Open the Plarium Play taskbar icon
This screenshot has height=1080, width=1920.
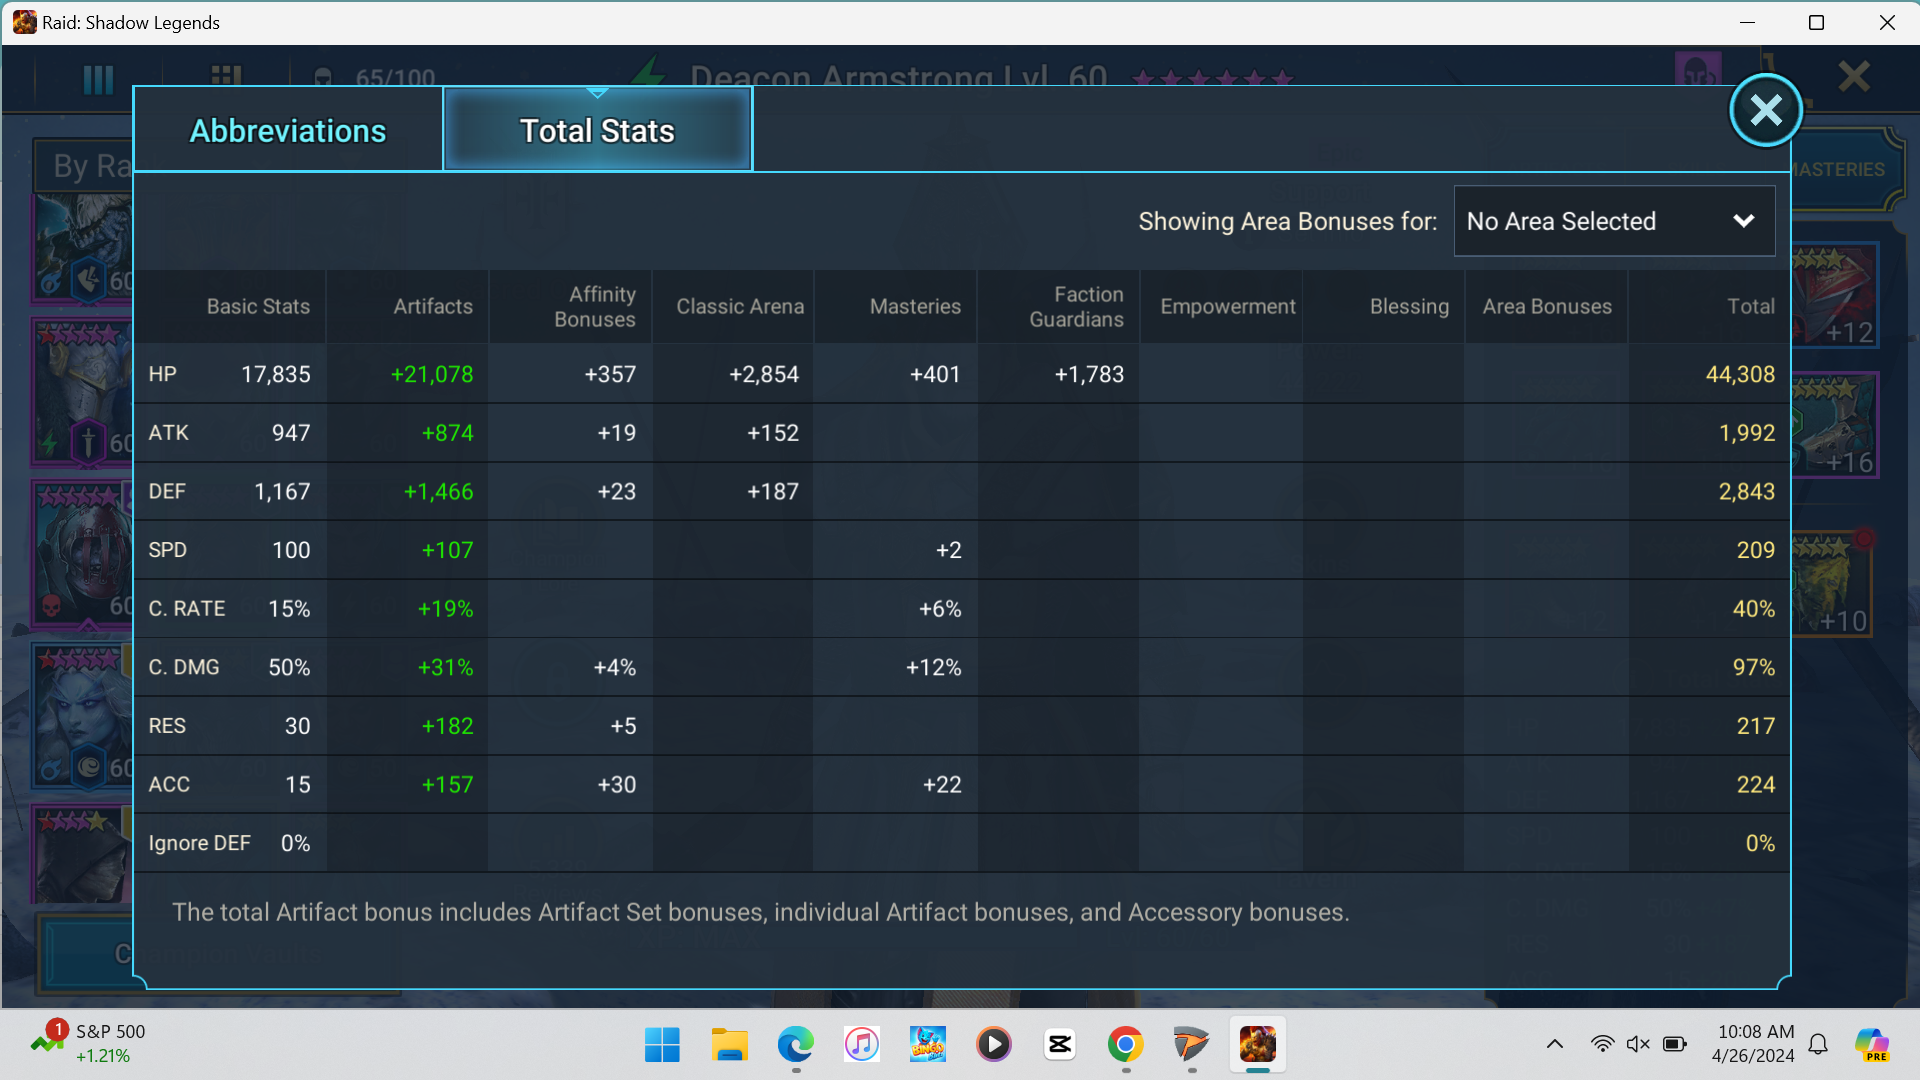click(x=1191, y=1045)
